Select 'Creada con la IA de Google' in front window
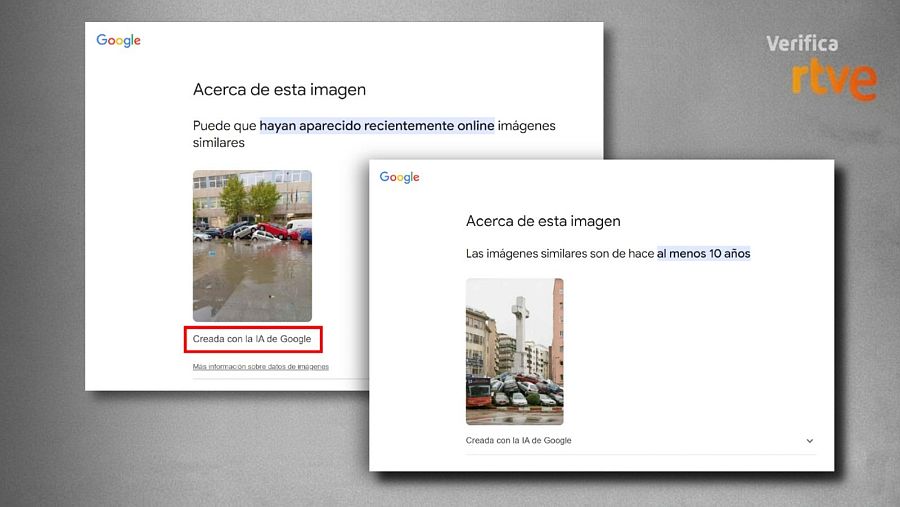 click(x=518, y=440)
